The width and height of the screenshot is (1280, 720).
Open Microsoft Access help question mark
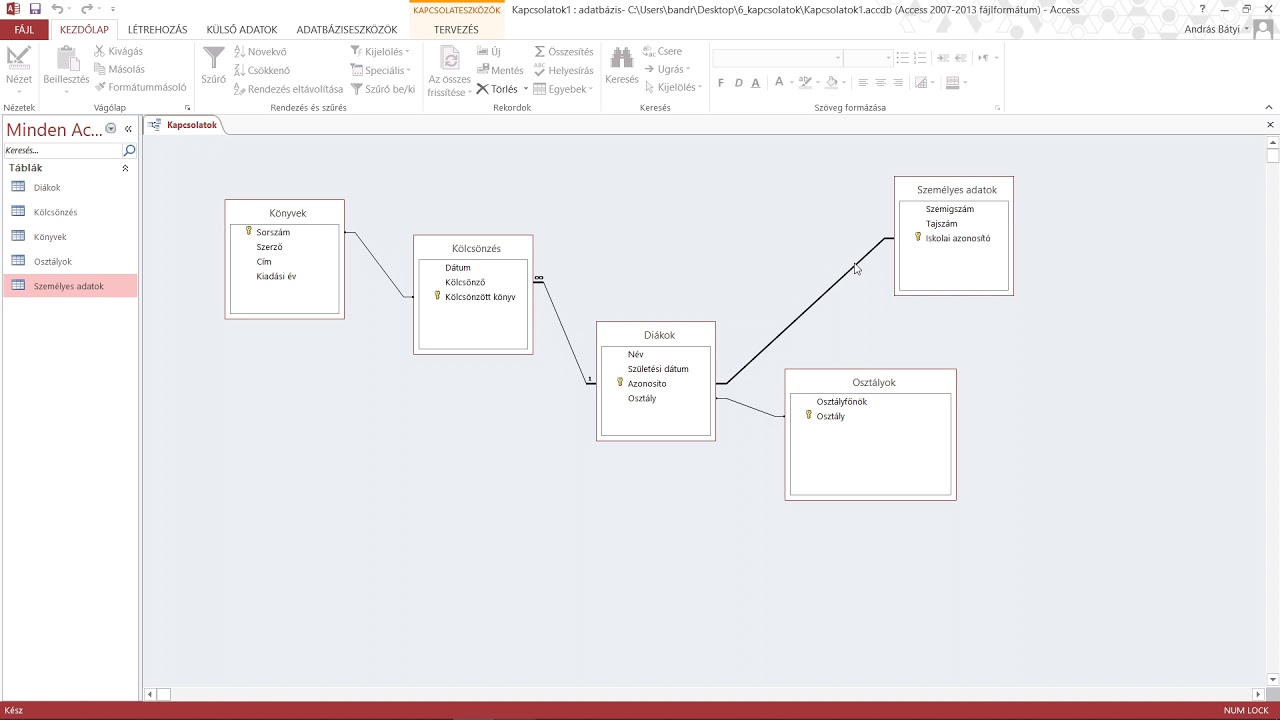point(1202,9)
